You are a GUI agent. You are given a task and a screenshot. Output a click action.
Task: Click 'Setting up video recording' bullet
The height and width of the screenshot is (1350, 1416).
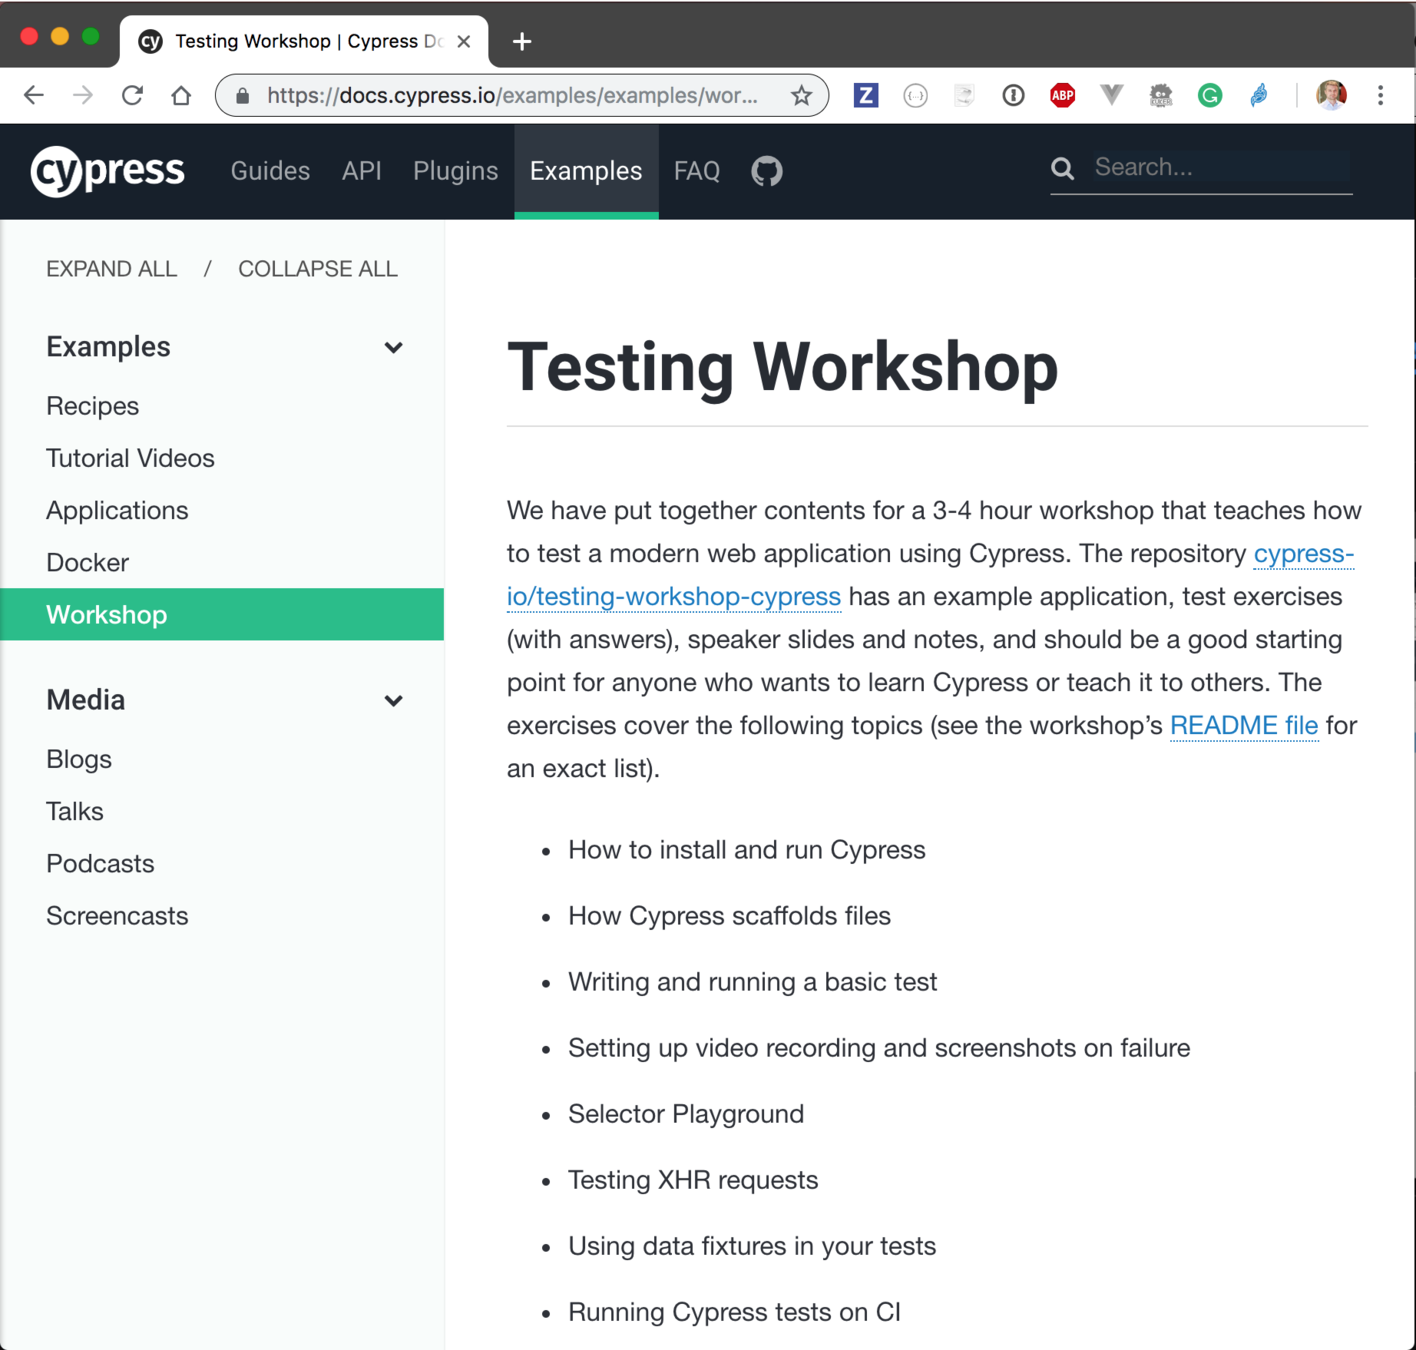(879, 1048)
